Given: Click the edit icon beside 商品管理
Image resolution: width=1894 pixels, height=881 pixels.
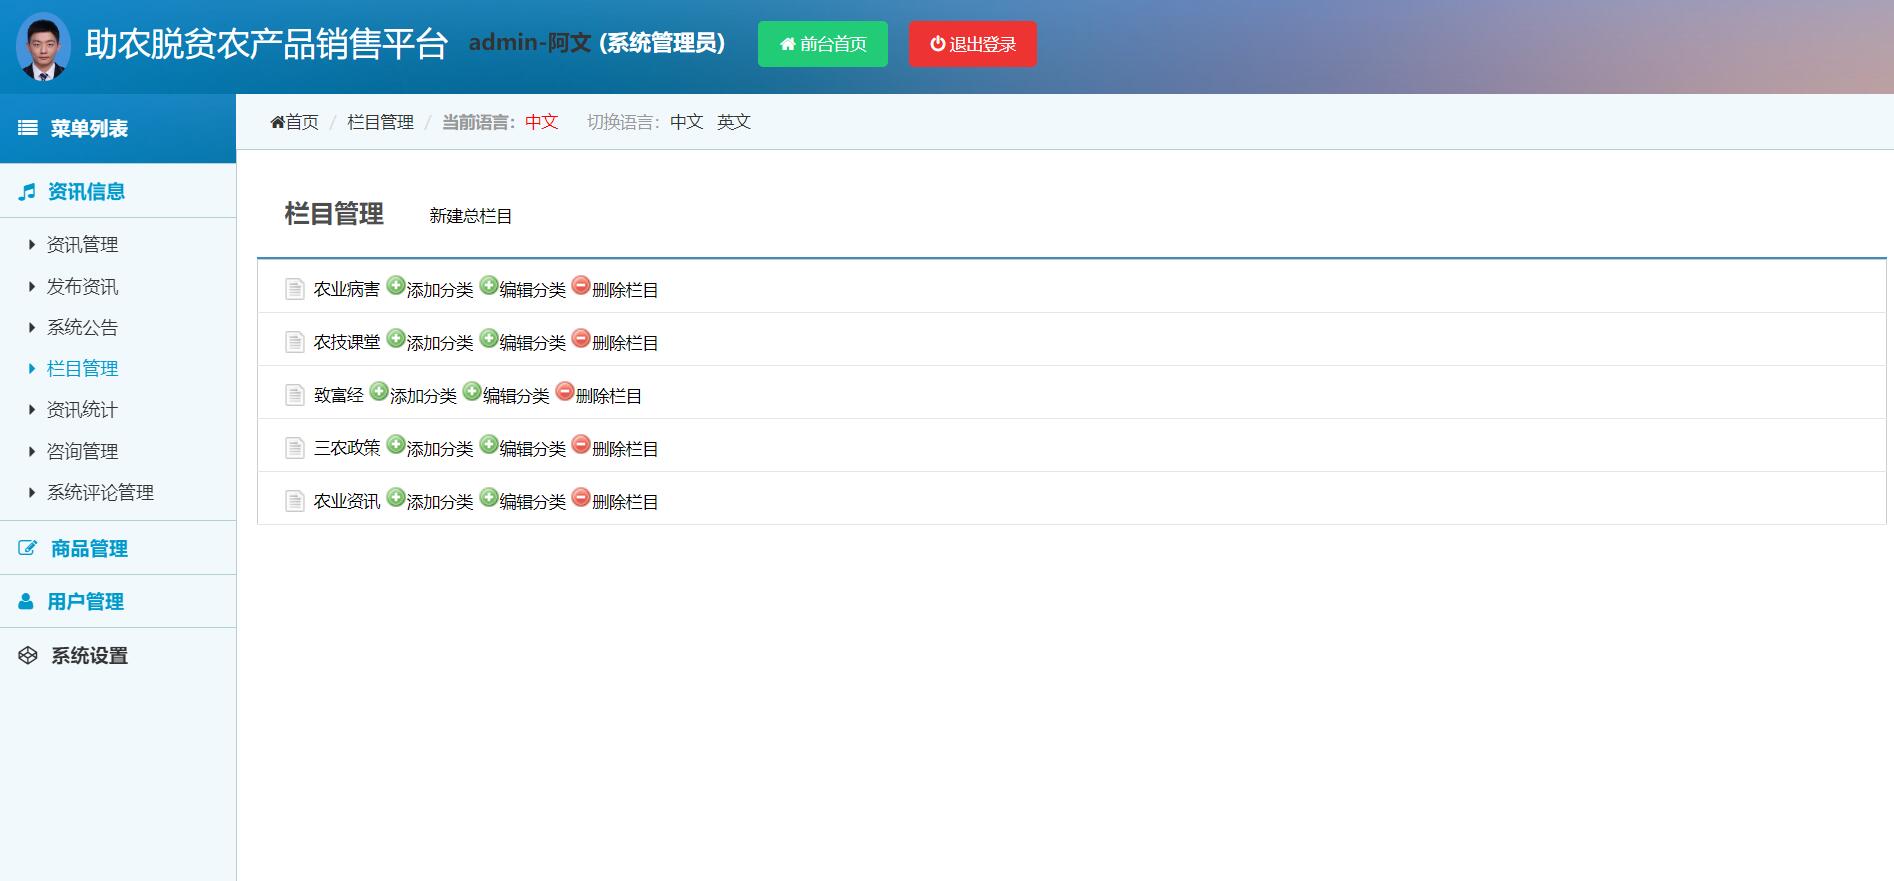Looking at the screenshot, I should (28, 548).
